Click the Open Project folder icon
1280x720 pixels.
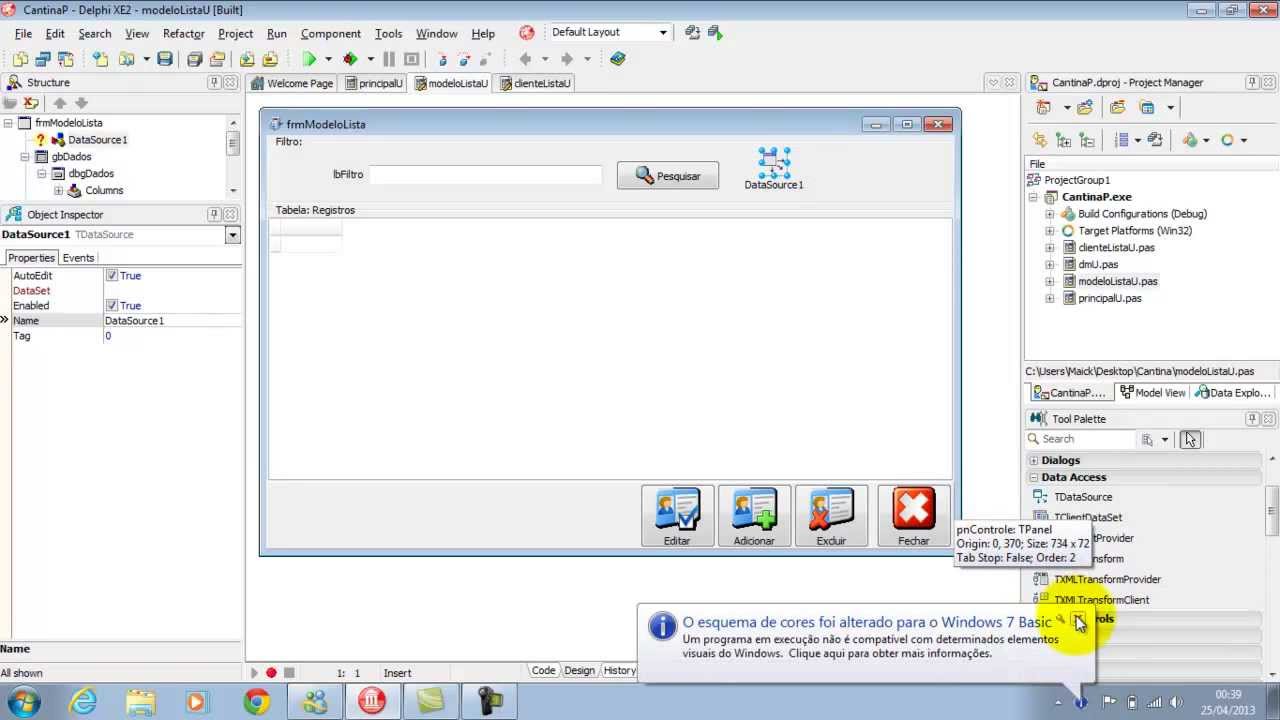pos(217,59)
